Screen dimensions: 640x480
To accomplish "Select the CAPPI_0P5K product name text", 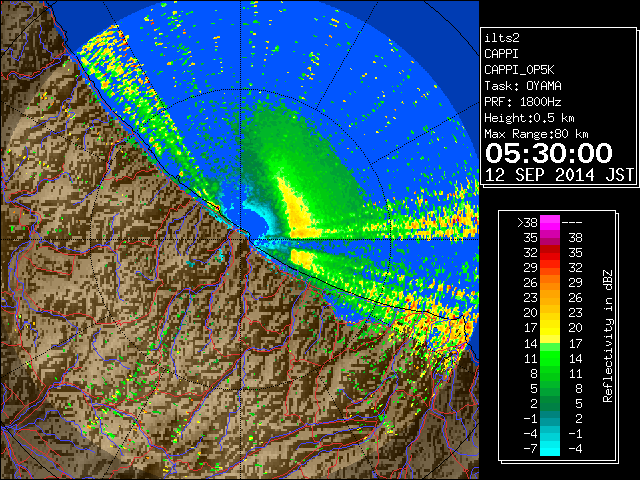I will (519, 70).
